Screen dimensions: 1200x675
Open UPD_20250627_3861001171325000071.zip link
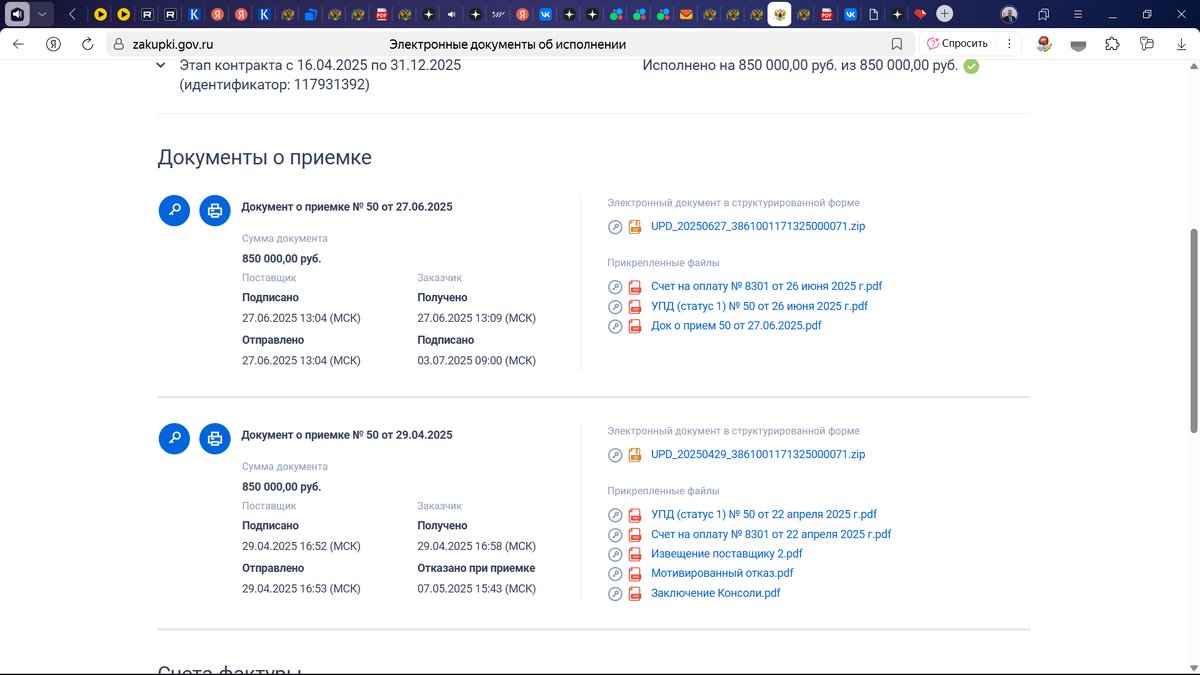pyautogui.click(x=758, y=227)
